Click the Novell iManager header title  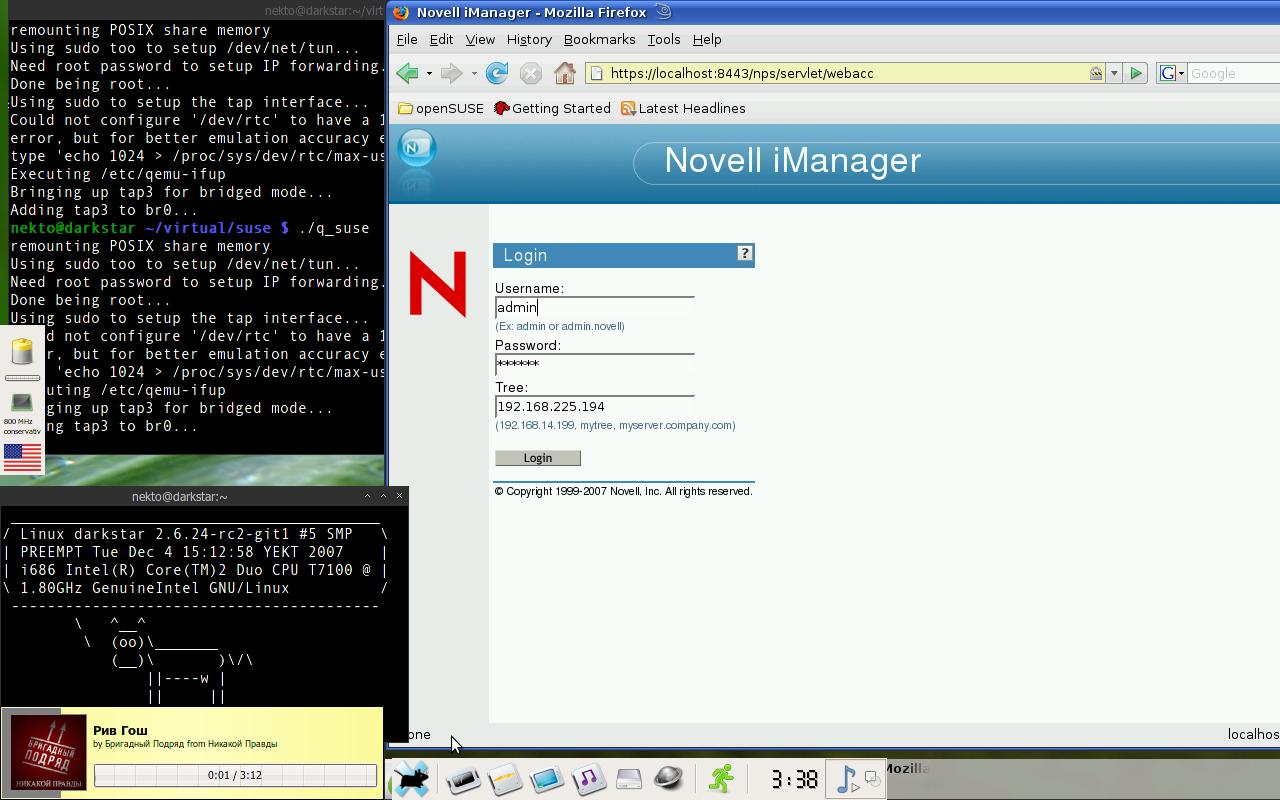coord(793,160)
